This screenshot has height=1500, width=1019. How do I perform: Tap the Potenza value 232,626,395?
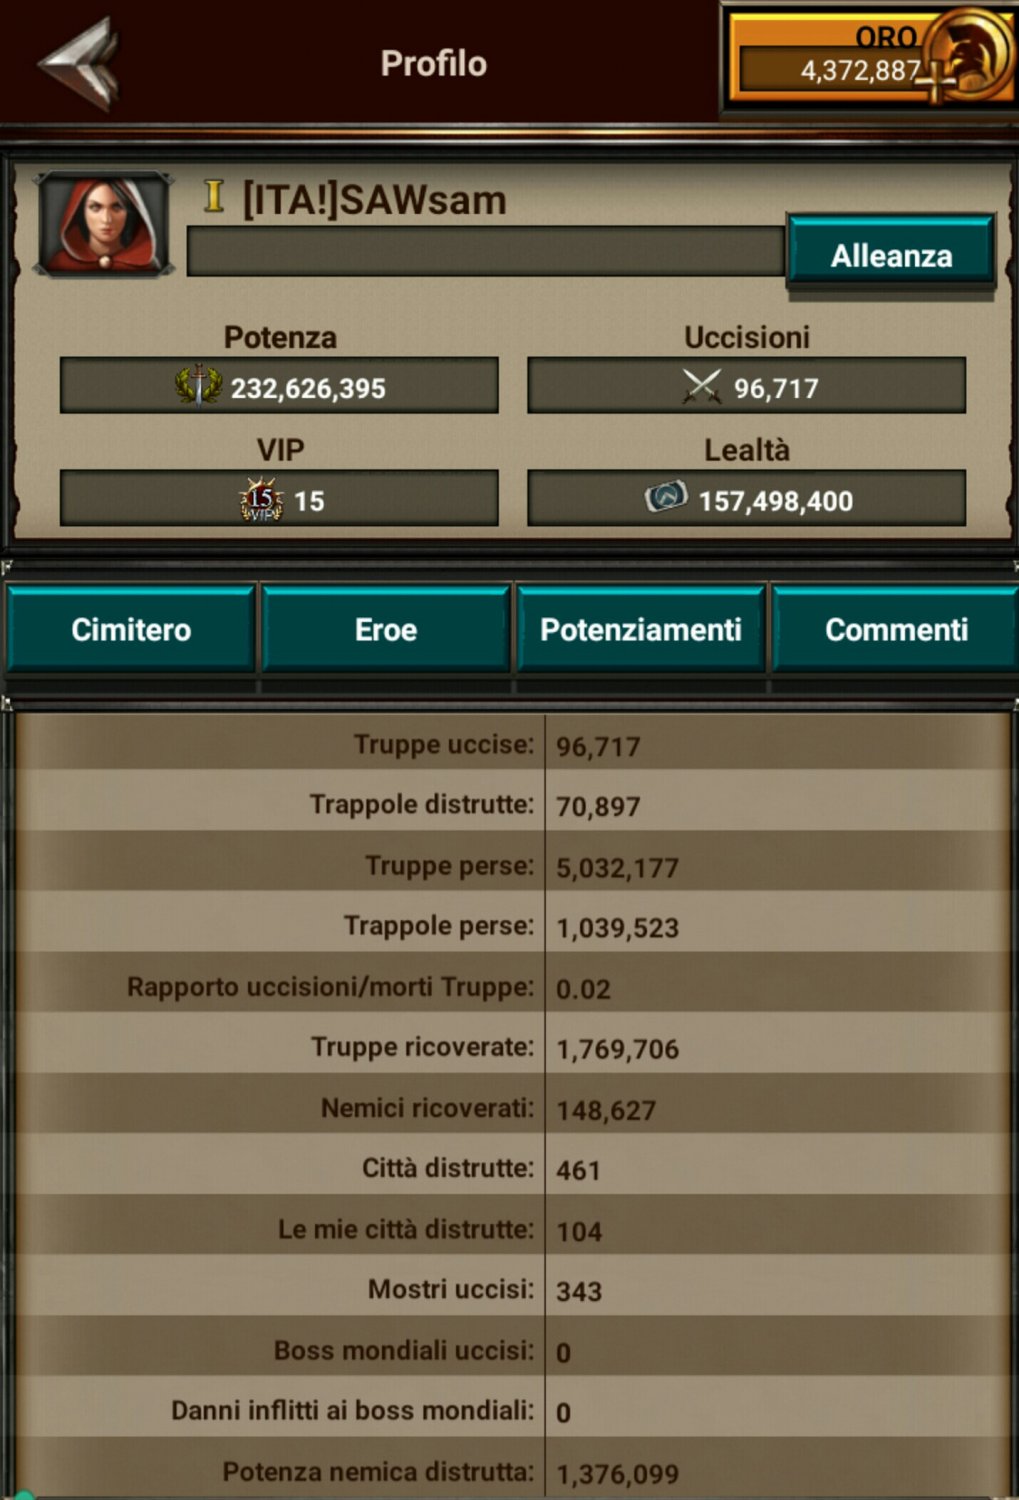pos(308,388)
